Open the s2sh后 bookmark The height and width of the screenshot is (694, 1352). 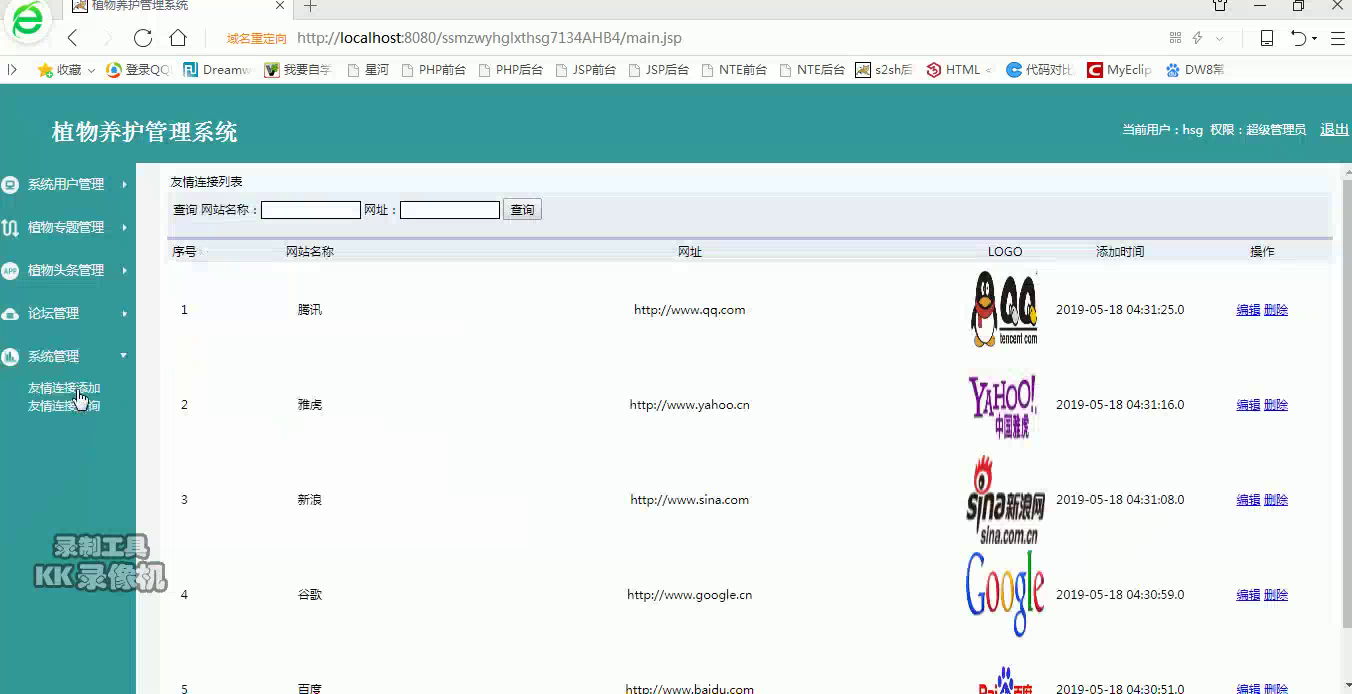(884, 70)
